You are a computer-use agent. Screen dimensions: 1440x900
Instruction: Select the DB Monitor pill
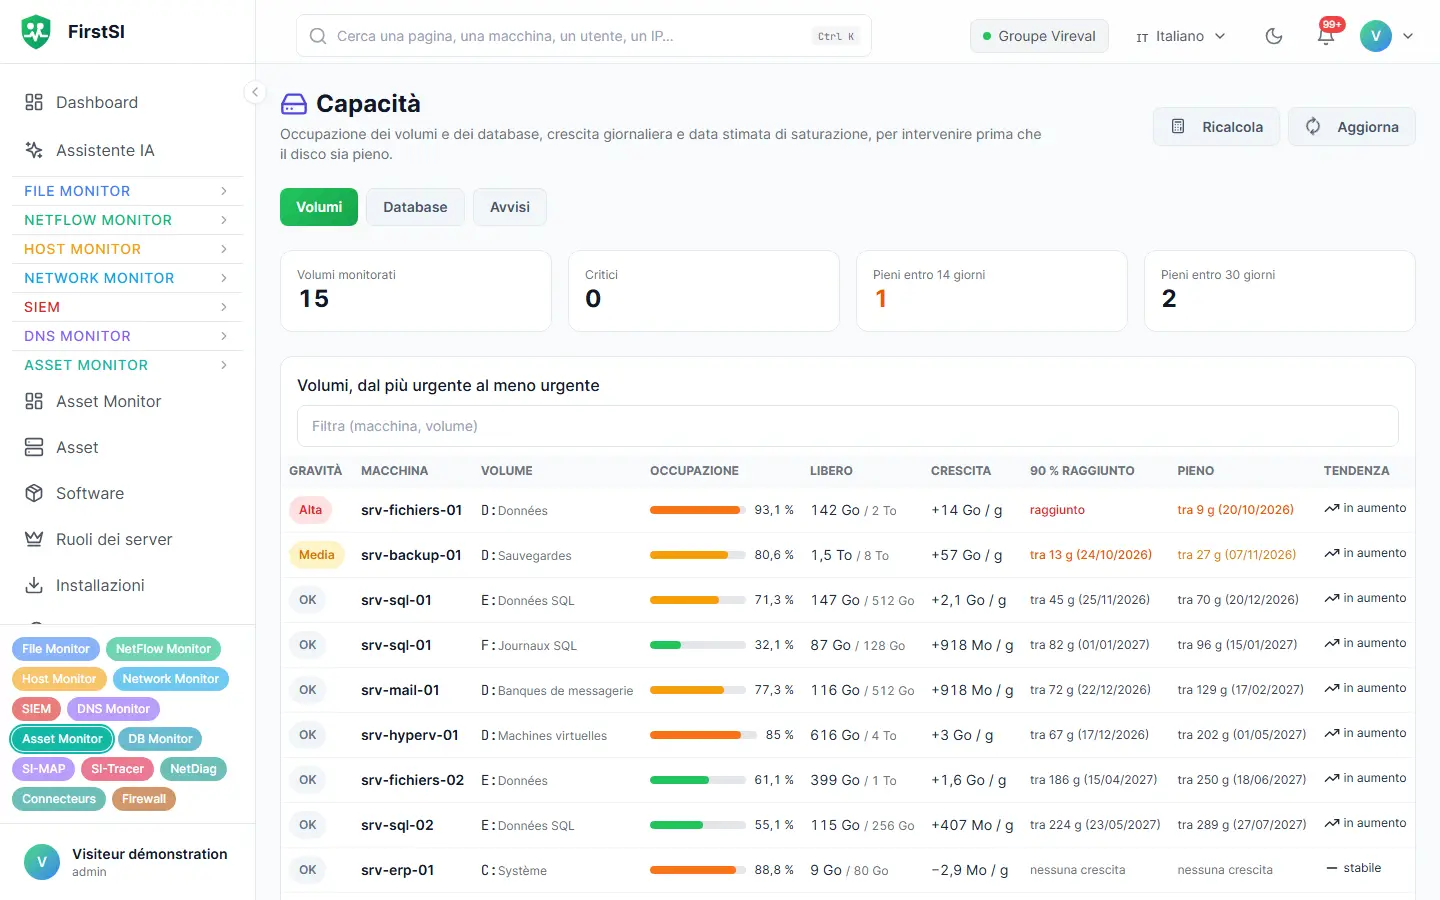[x=160, y=739]
